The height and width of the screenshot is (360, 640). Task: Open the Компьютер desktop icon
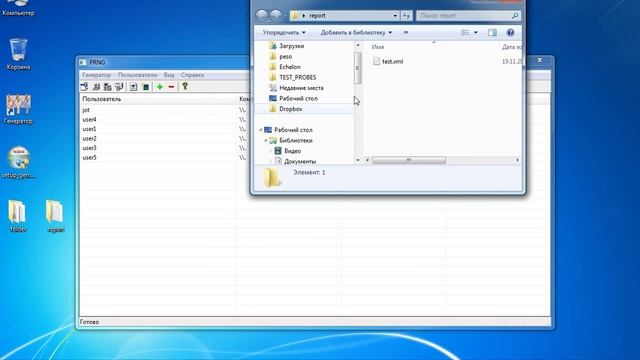tap(18, 8)
